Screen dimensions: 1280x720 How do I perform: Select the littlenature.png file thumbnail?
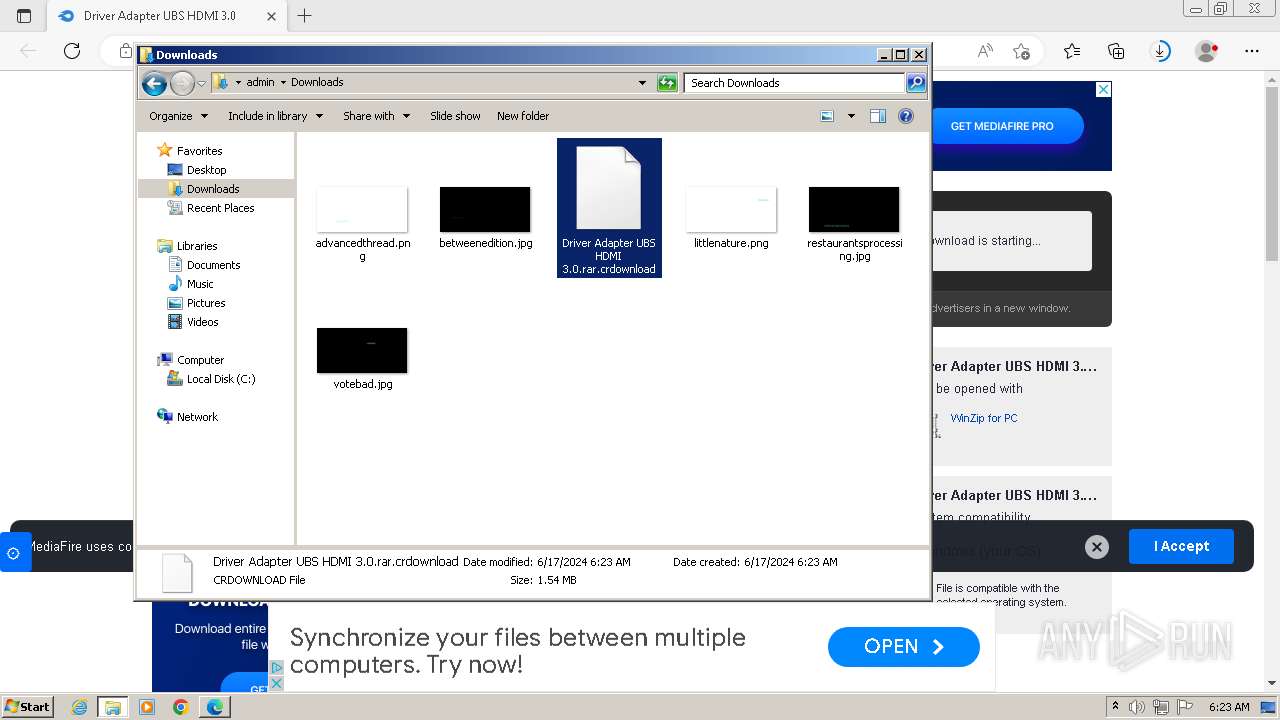coord(731,210)
